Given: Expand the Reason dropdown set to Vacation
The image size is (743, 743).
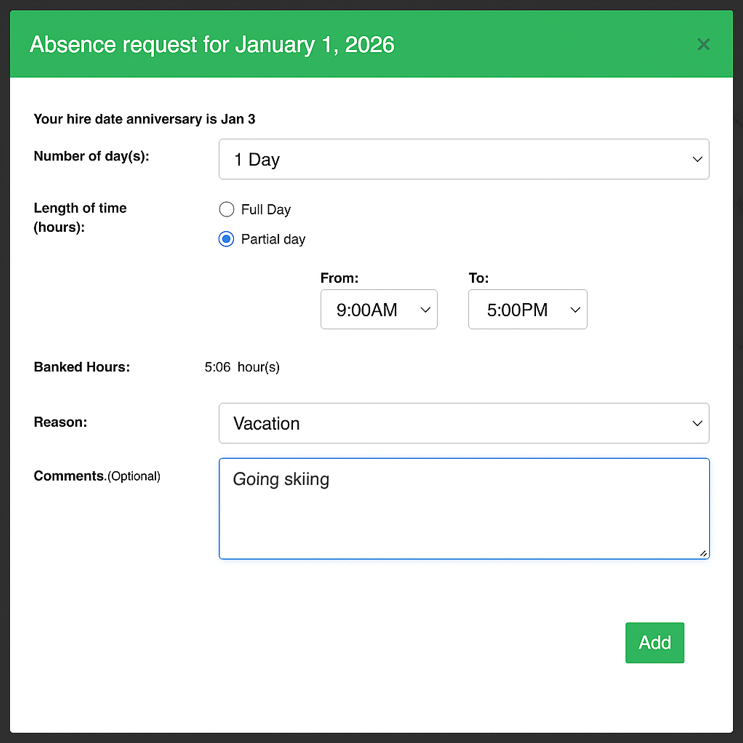Looking at the screenshot, I should coord(463,423).
